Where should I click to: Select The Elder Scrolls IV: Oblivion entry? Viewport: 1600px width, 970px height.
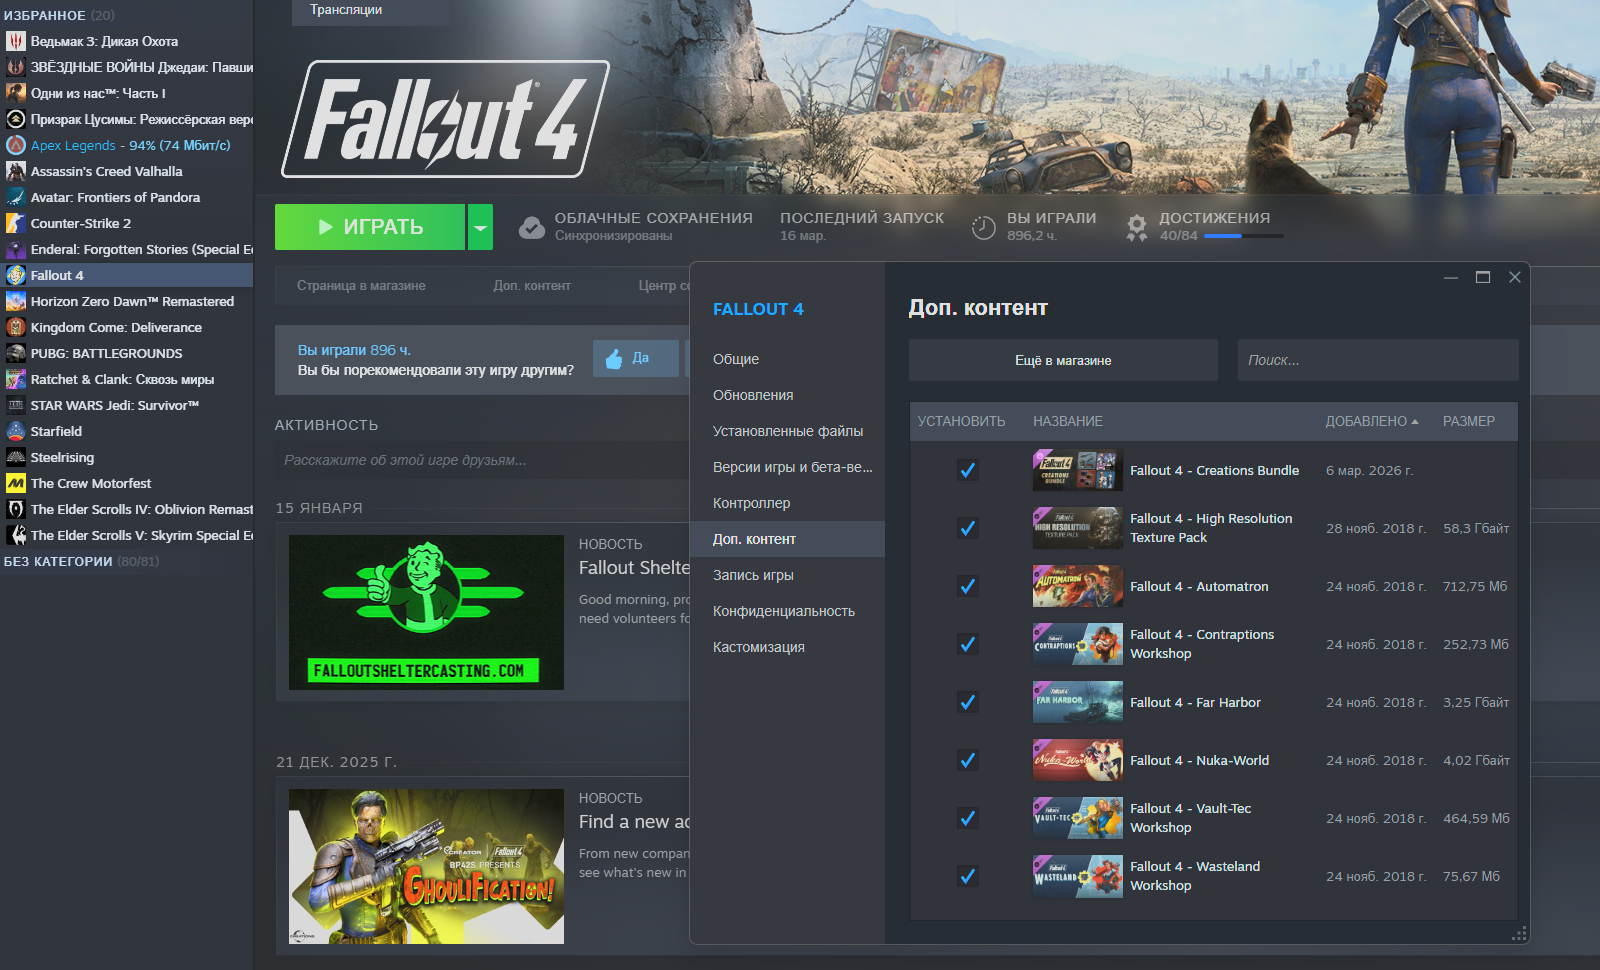point(127,509)
